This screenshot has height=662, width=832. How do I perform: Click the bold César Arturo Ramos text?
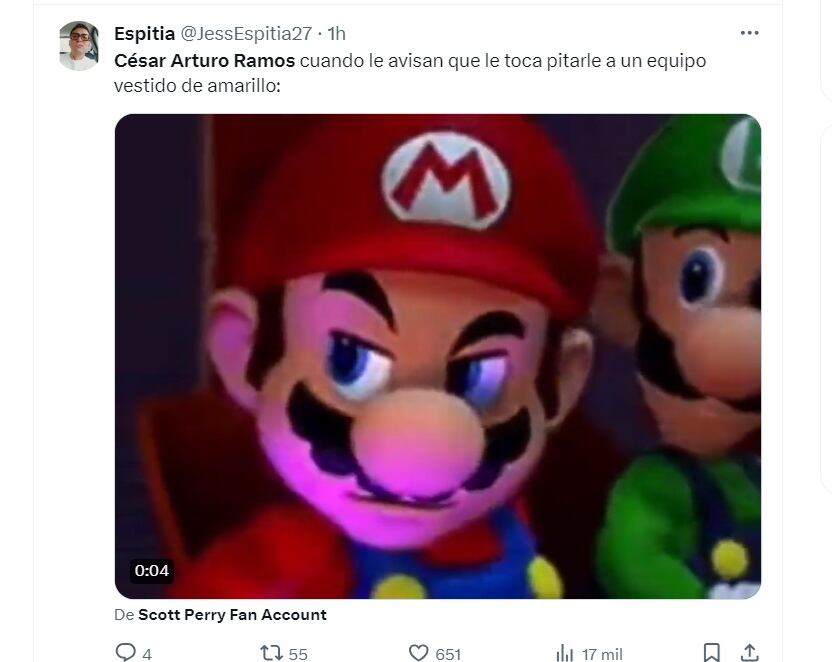pos(204,61)
